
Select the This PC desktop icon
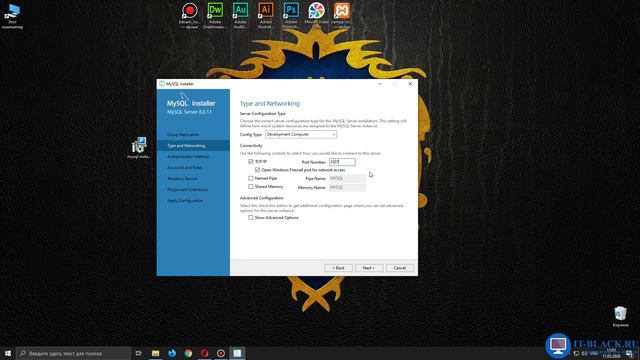pos(12,16)
